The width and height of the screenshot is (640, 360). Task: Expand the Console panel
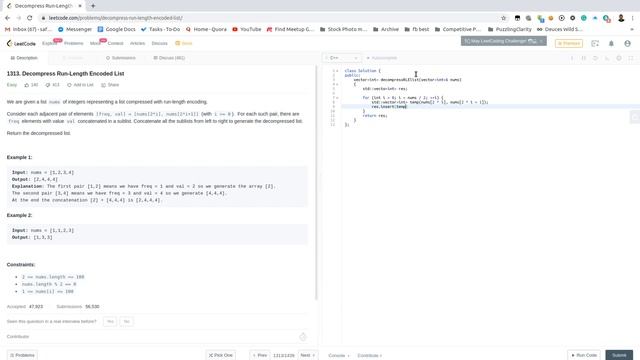coord(339,356)
